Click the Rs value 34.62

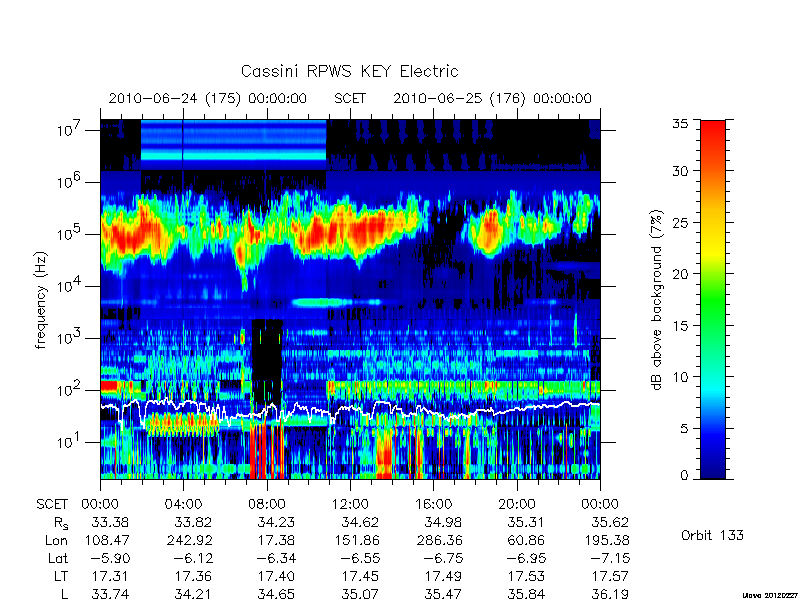(x=360, y=522)
